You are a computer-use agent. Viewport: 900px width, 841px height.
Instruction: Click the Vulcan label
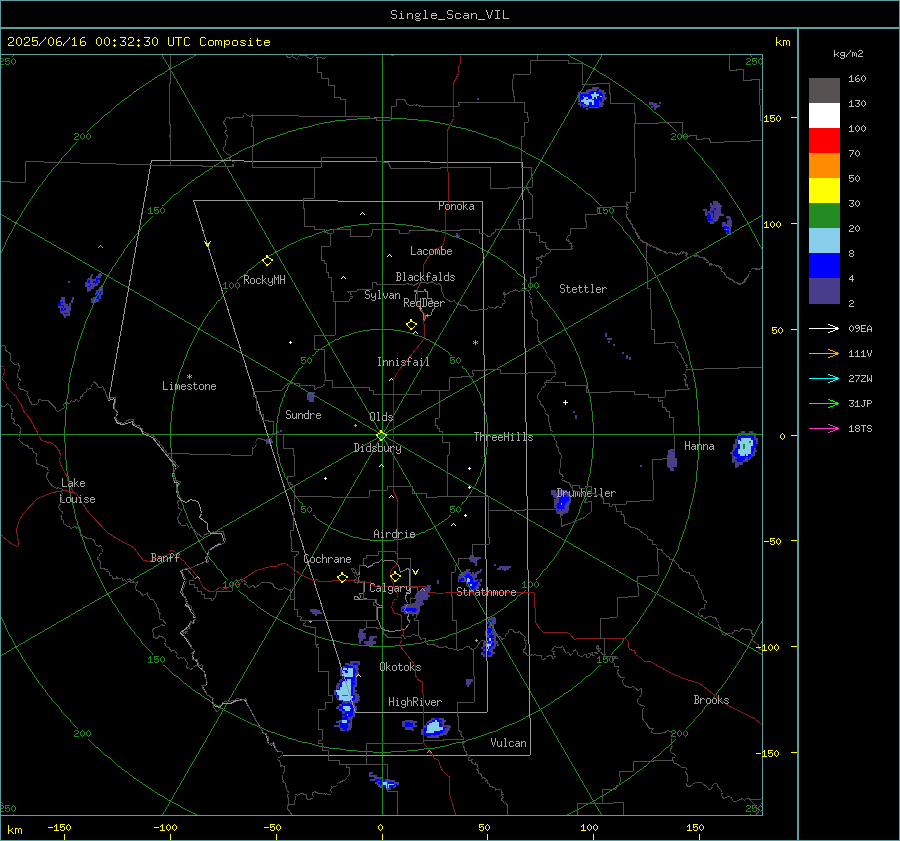508,743
